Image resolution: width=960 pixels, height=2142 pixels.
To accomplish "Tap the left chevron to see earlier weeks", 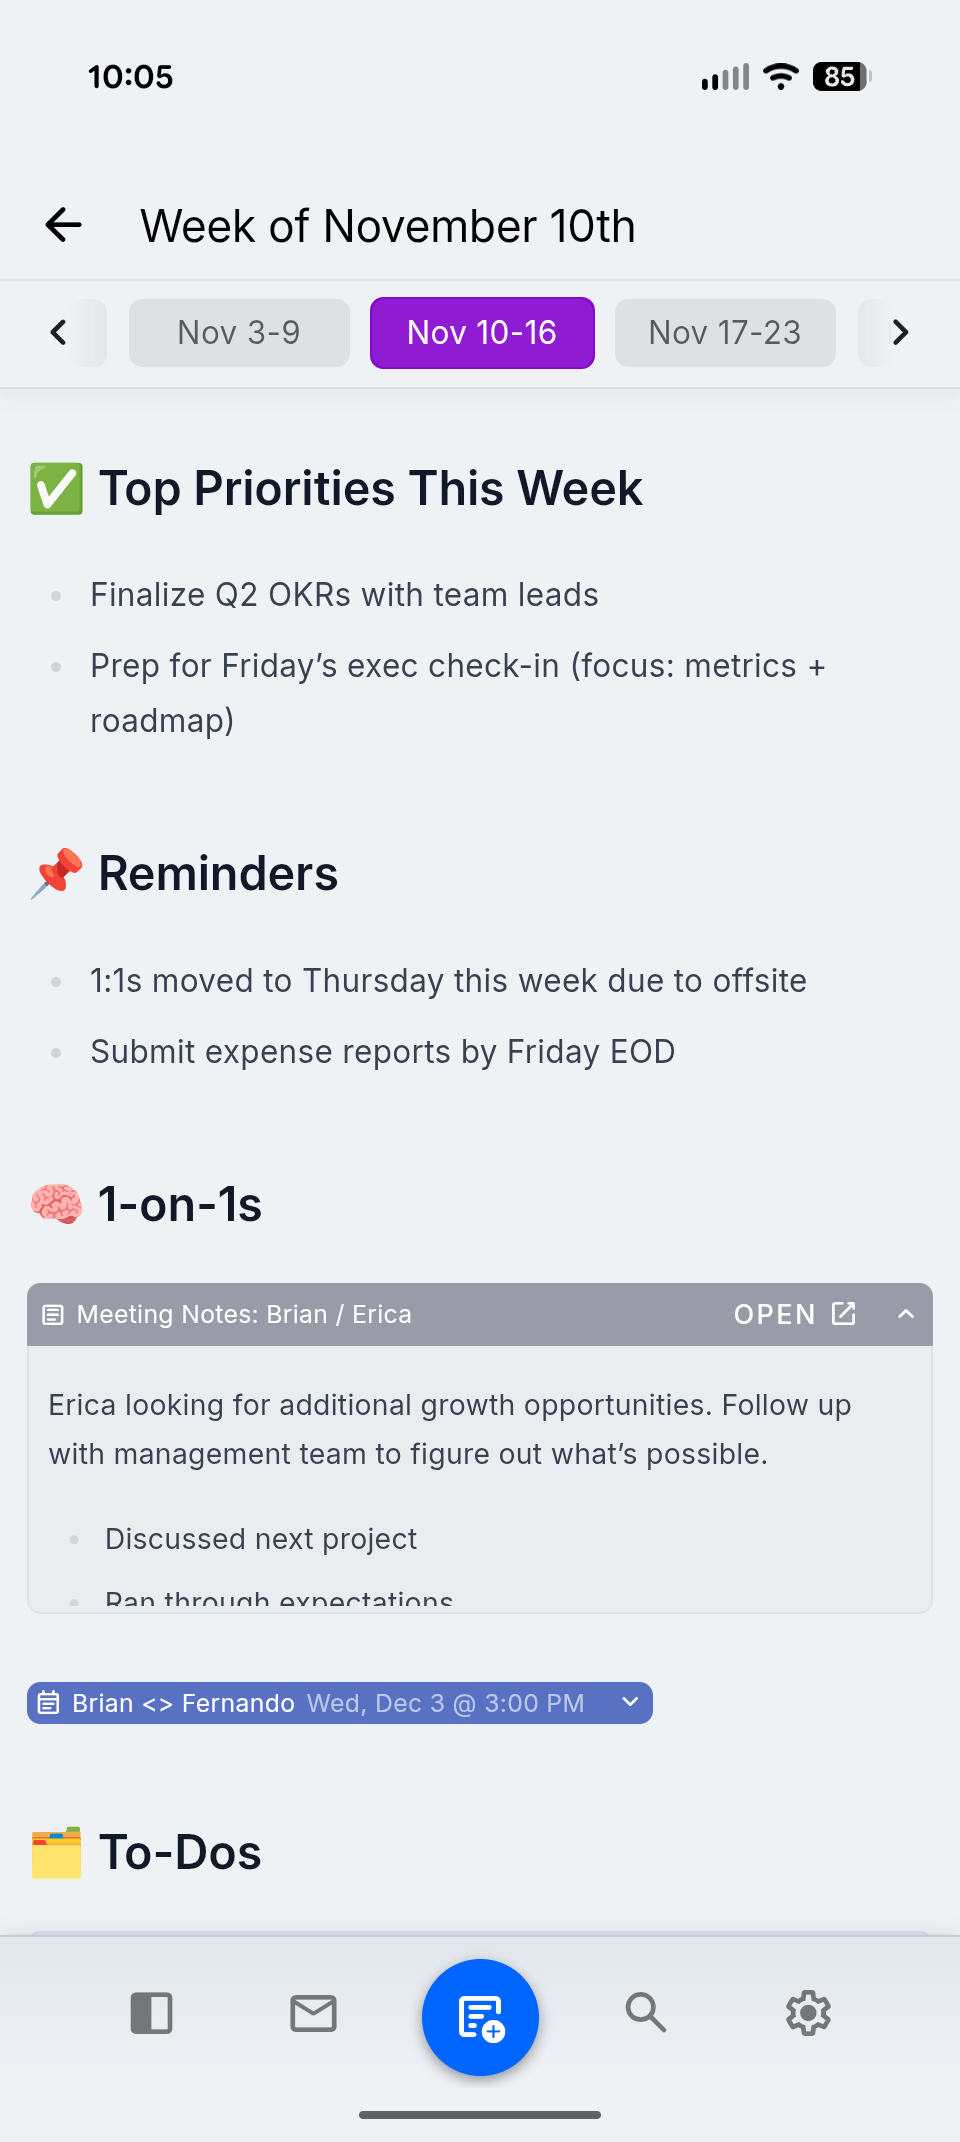I will tap(58, 332).
